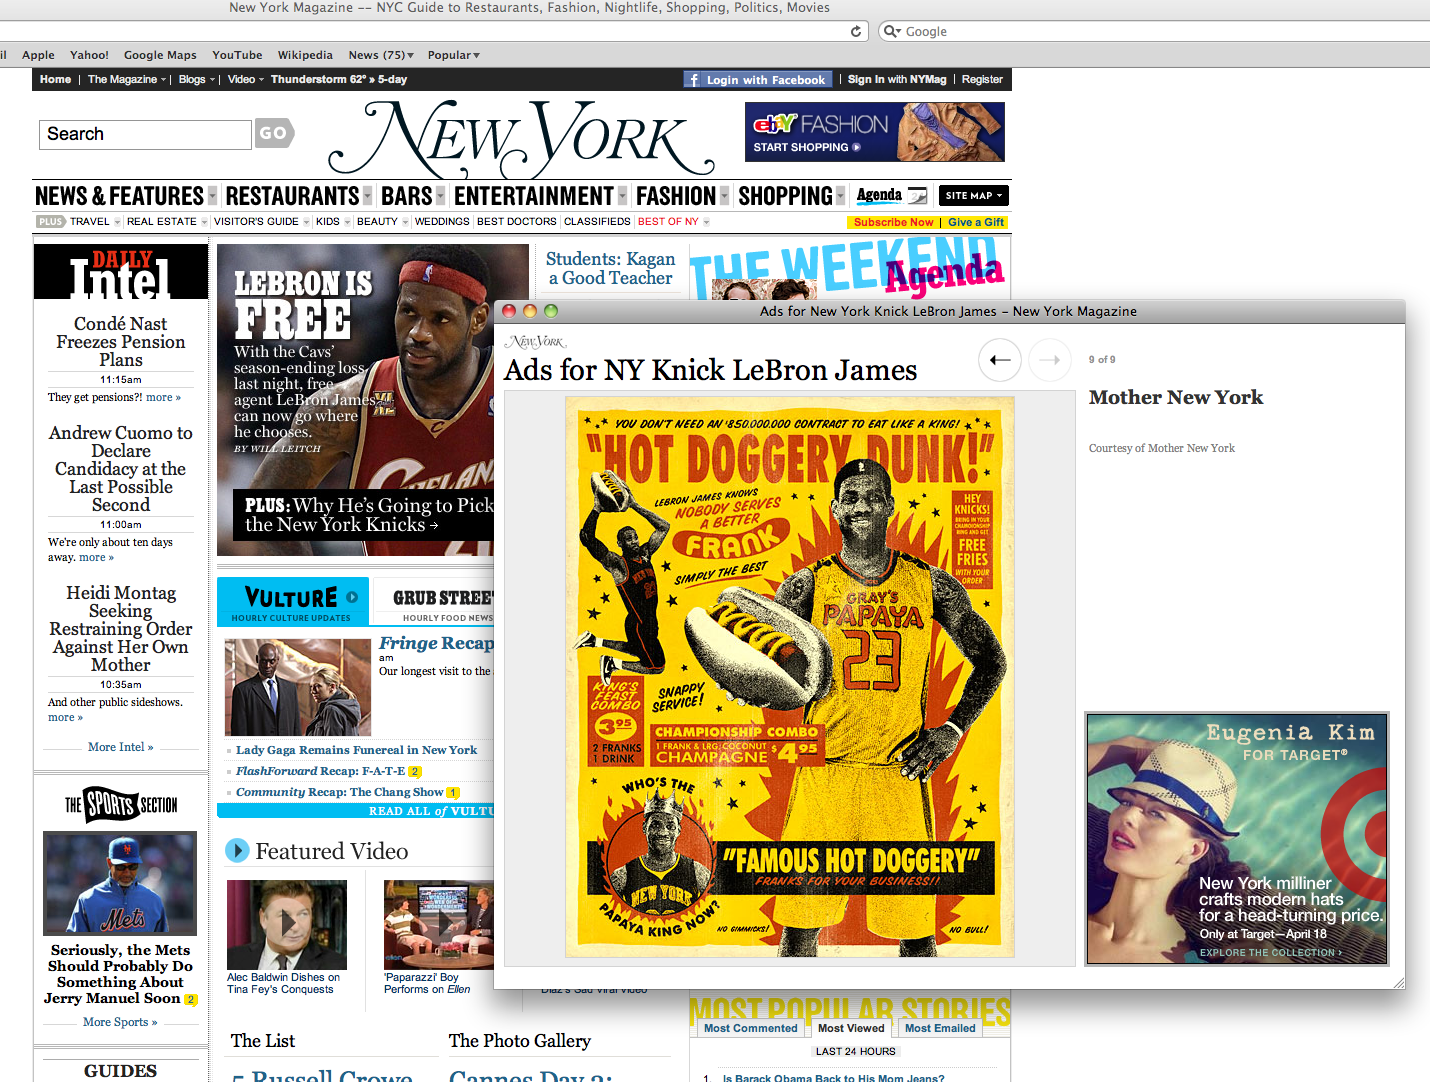
Task: Click The Sports Section logo
Action: pos(121,804)
